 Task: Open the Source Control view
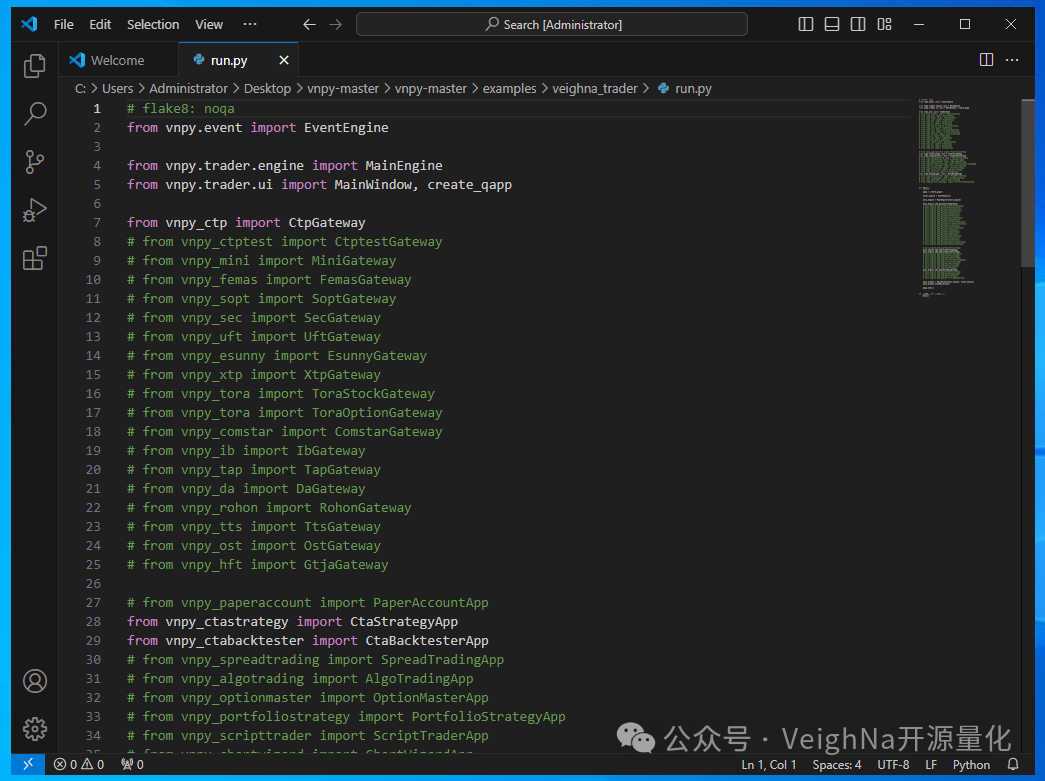[35, 162]
